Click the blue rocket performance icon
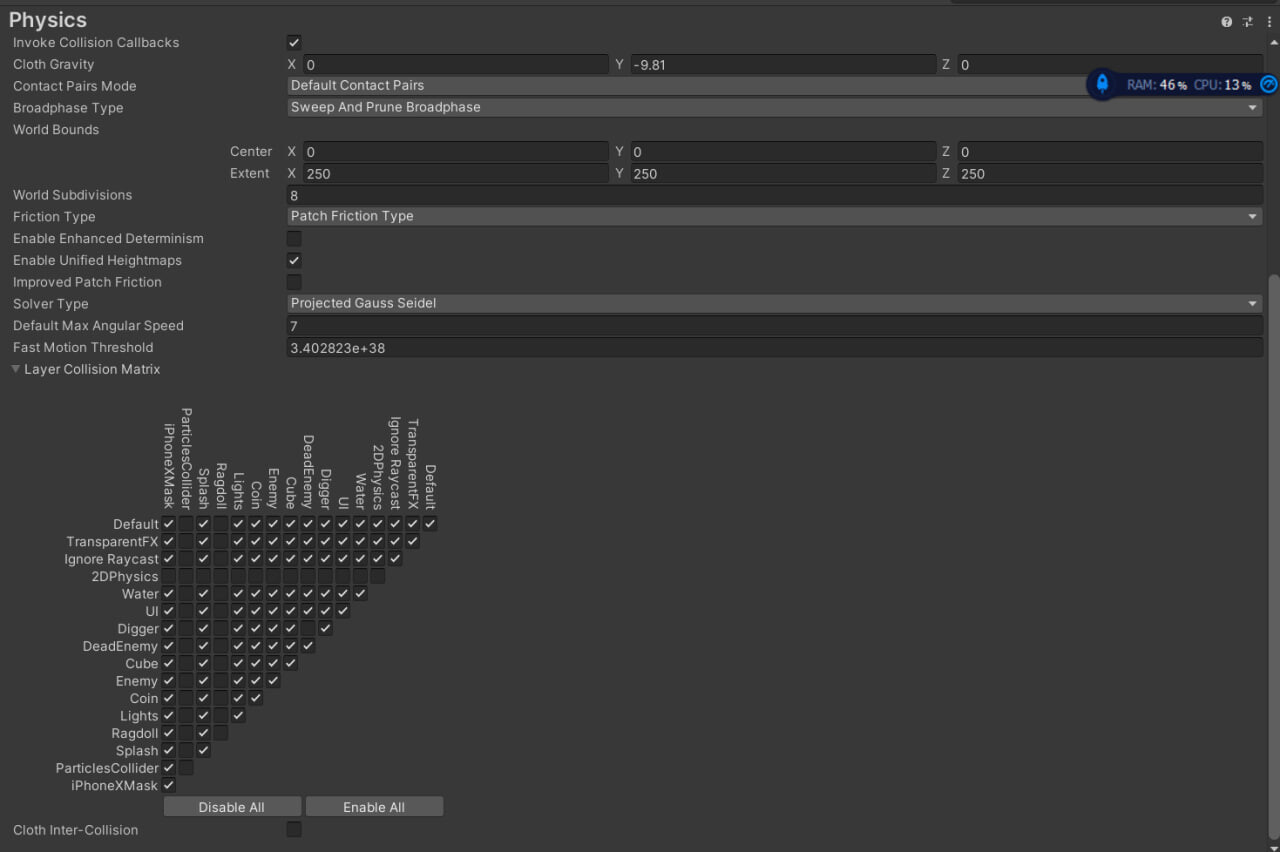The width and height of the screenshot is (1280, 852). pyautogui.click(x=1101, y=84)
